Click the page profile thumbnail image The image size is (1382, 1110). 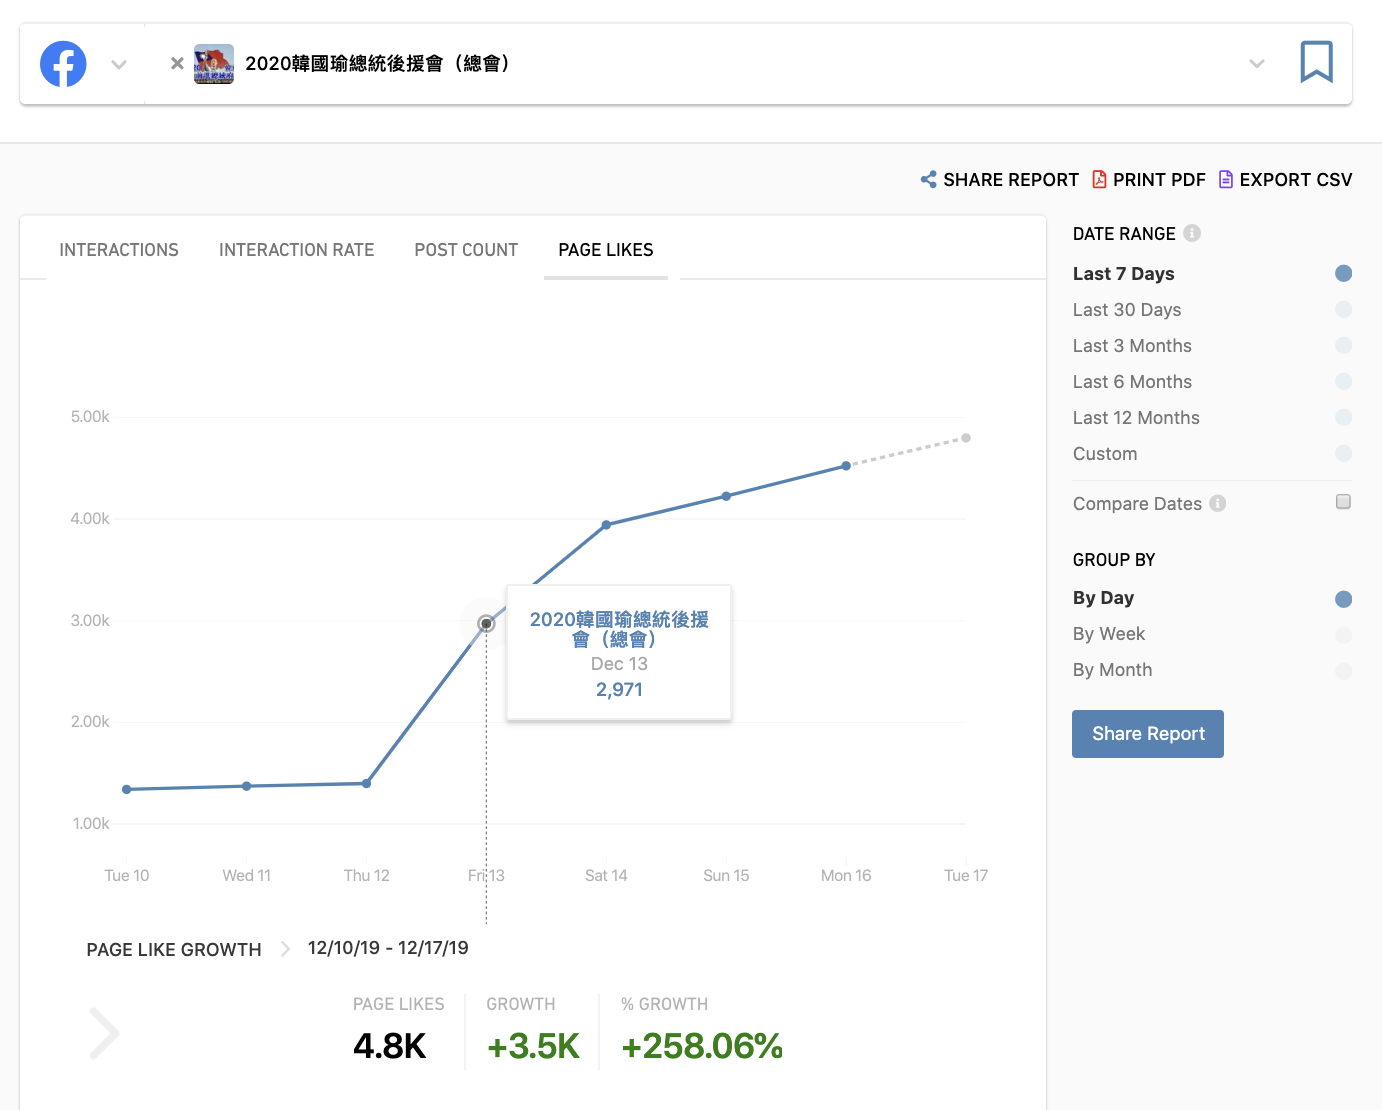tap(214, 64)
